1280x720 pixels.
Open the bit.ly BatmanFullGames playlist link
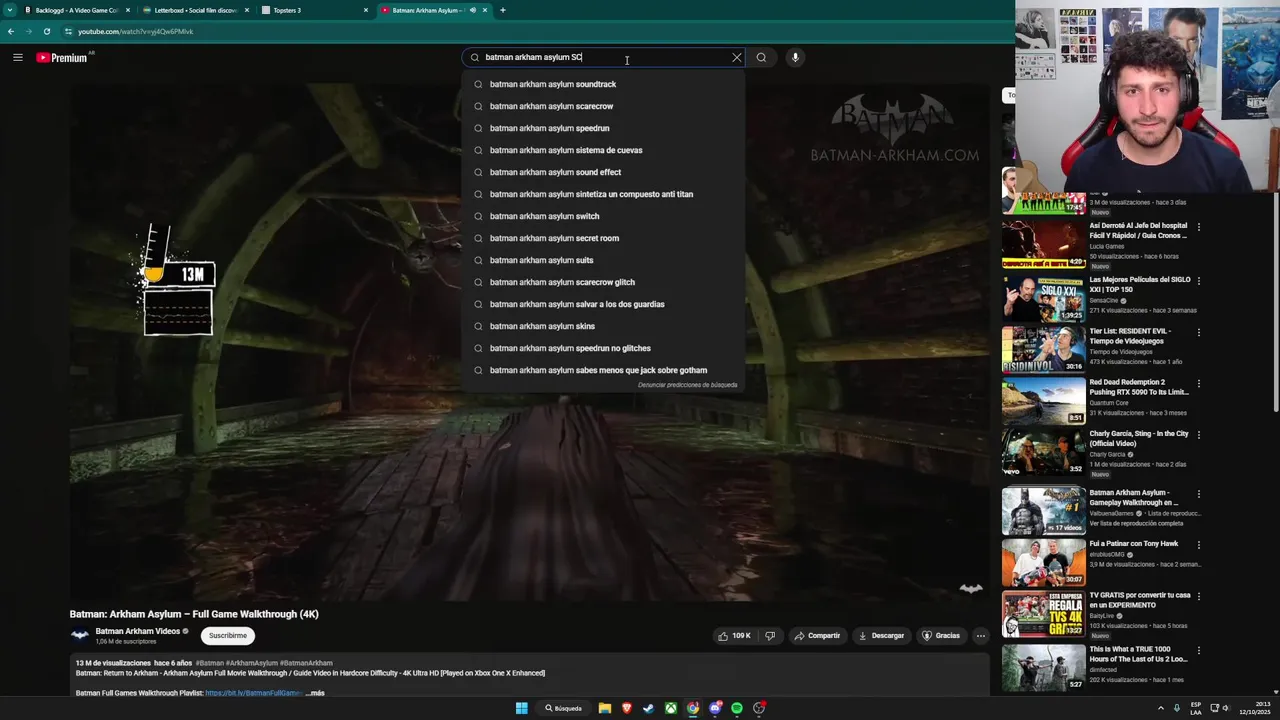pyautogui.click(x=254, y=693)
